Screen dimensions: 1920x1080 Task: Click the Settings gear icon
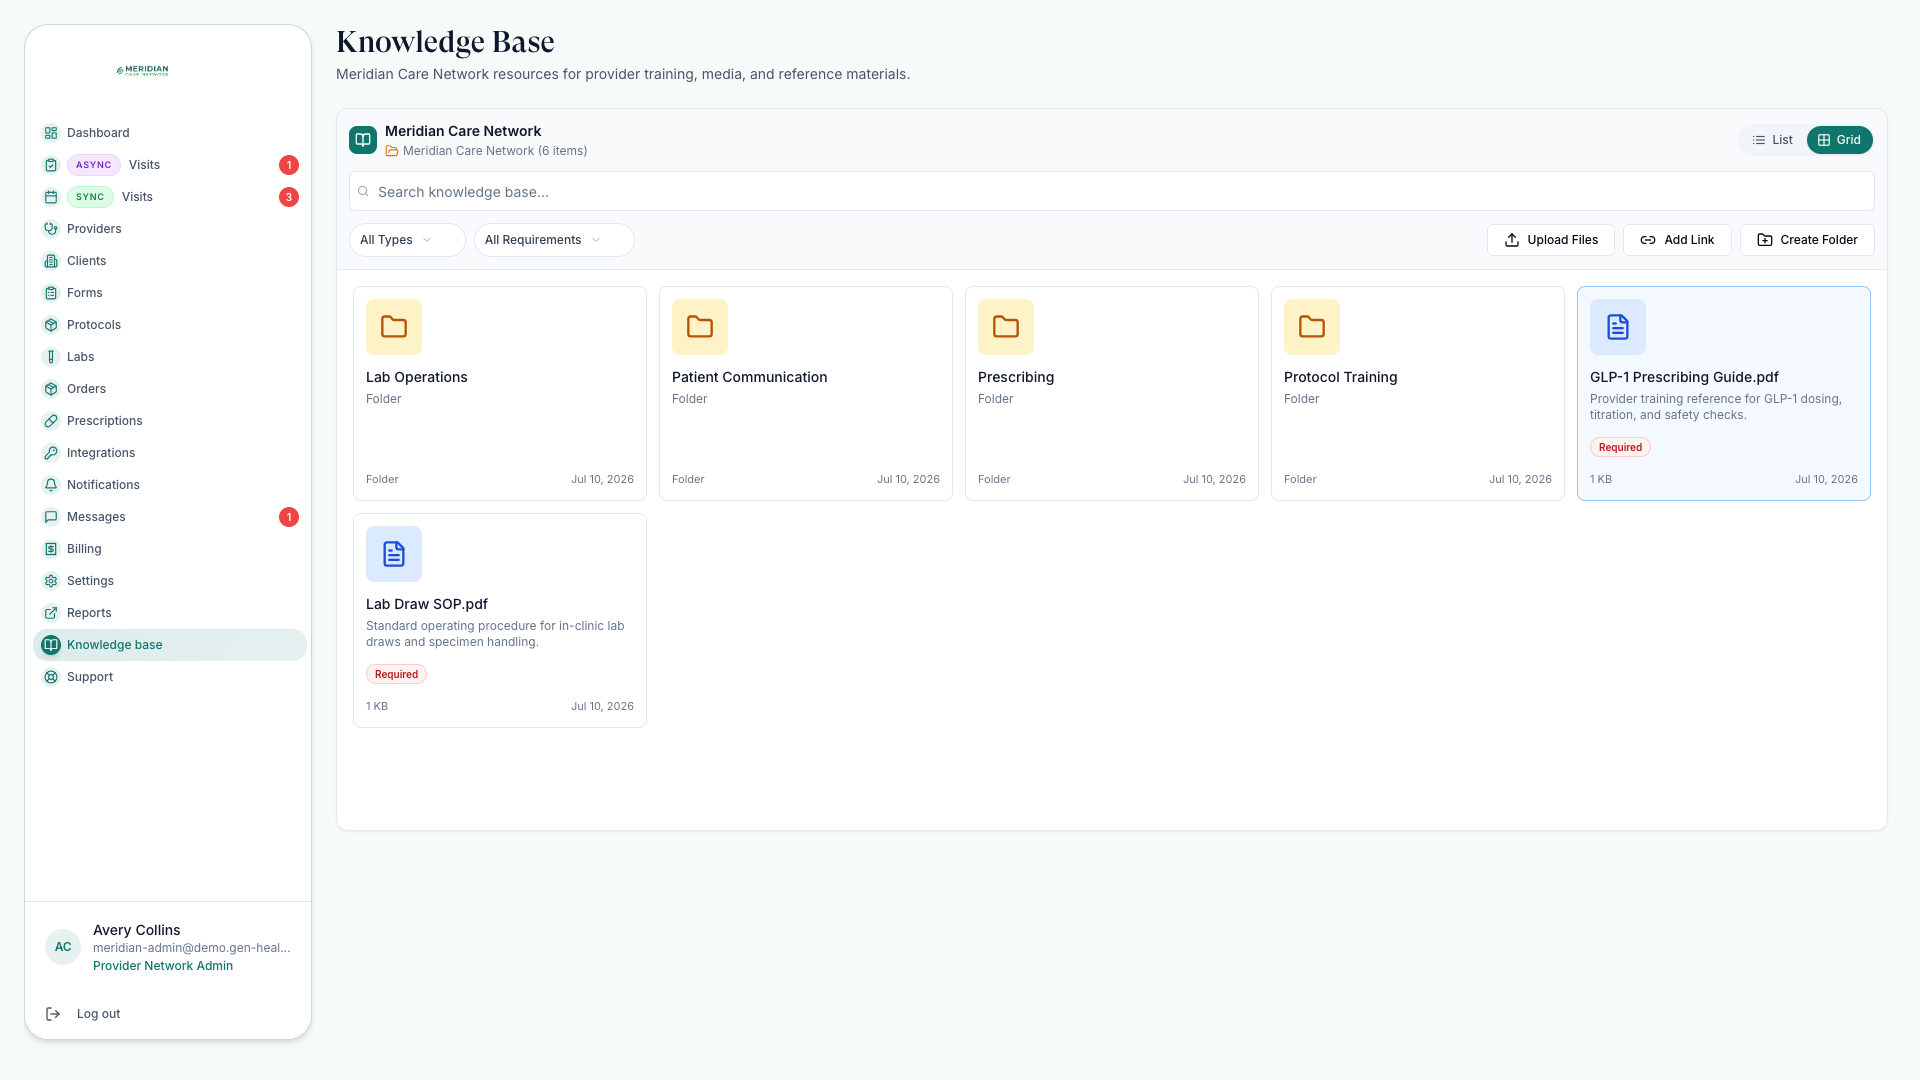51,581
